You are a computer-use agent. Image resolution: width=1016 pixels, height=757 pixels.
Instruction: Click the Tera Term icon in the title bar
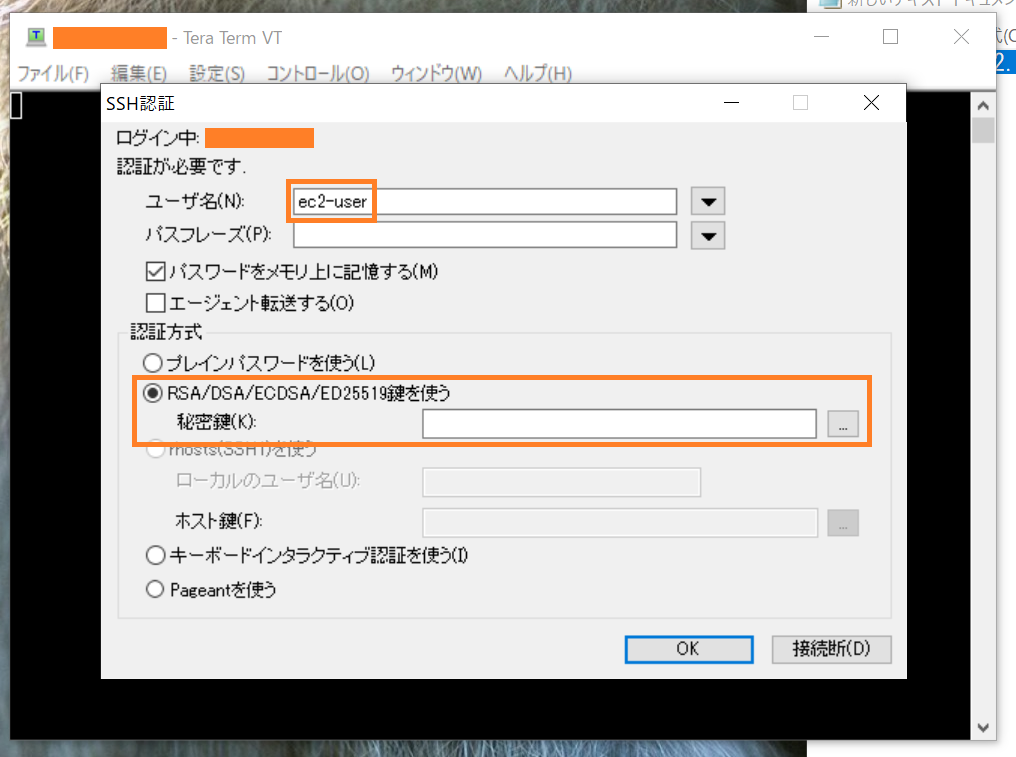pos(35,37)
